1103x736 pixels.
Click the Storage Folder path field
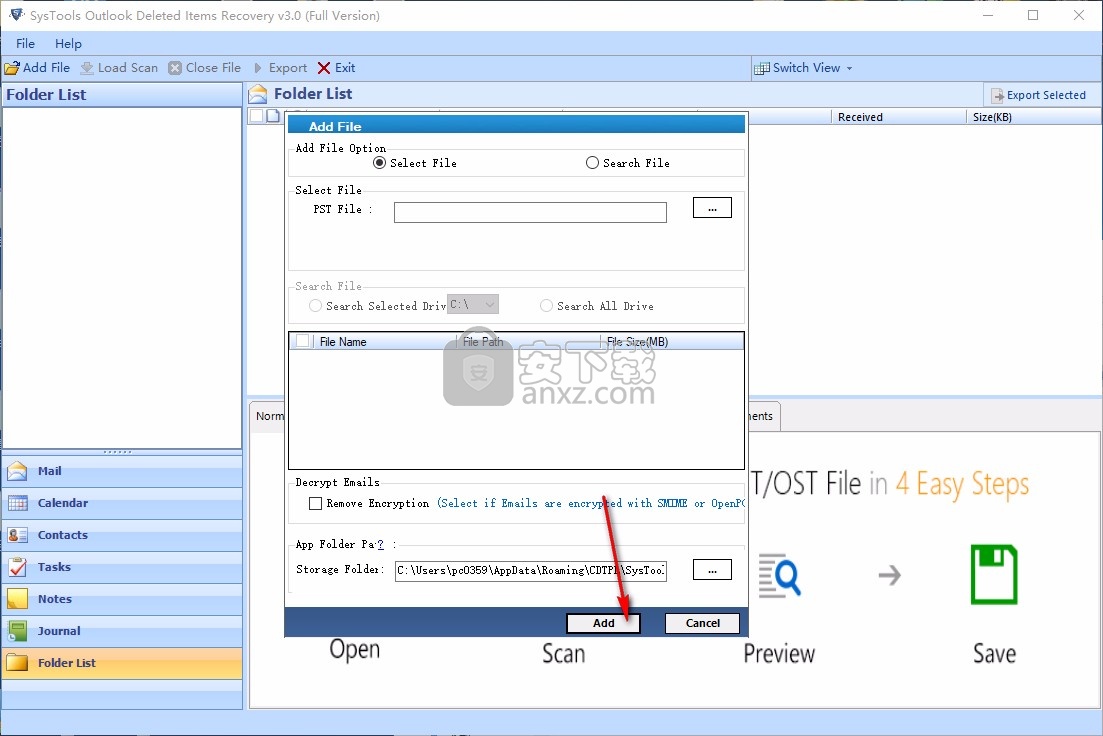pos(530,571)
